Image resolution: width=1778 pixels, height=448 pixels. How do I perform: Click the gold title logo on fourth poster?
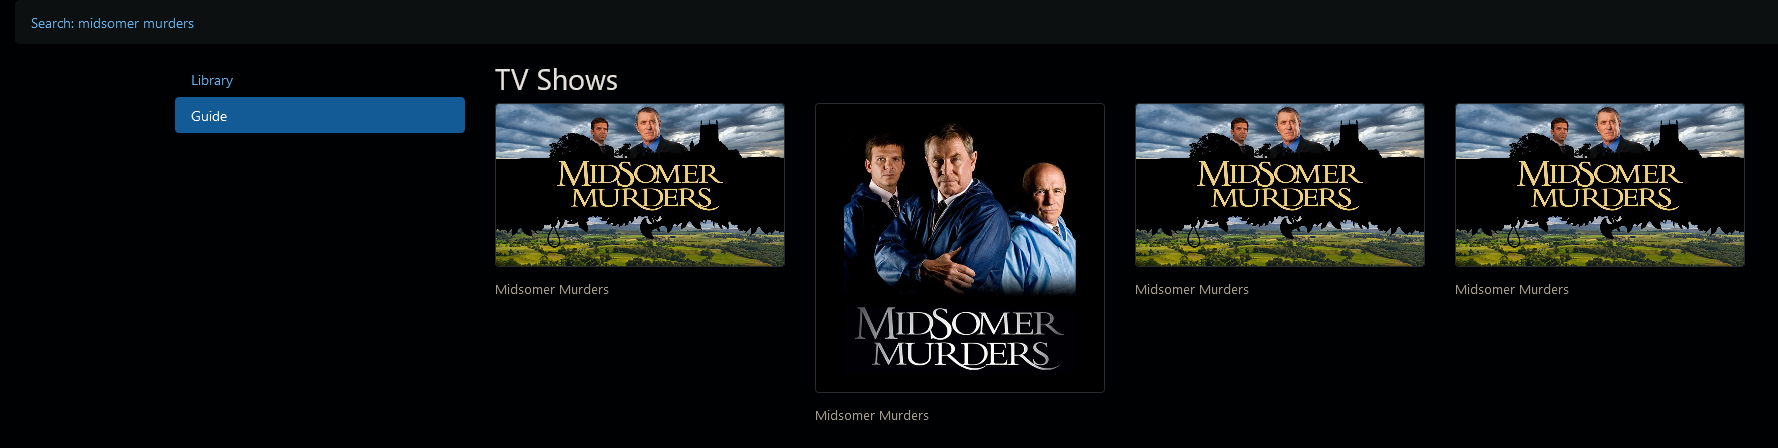(x=1600, y=186)
